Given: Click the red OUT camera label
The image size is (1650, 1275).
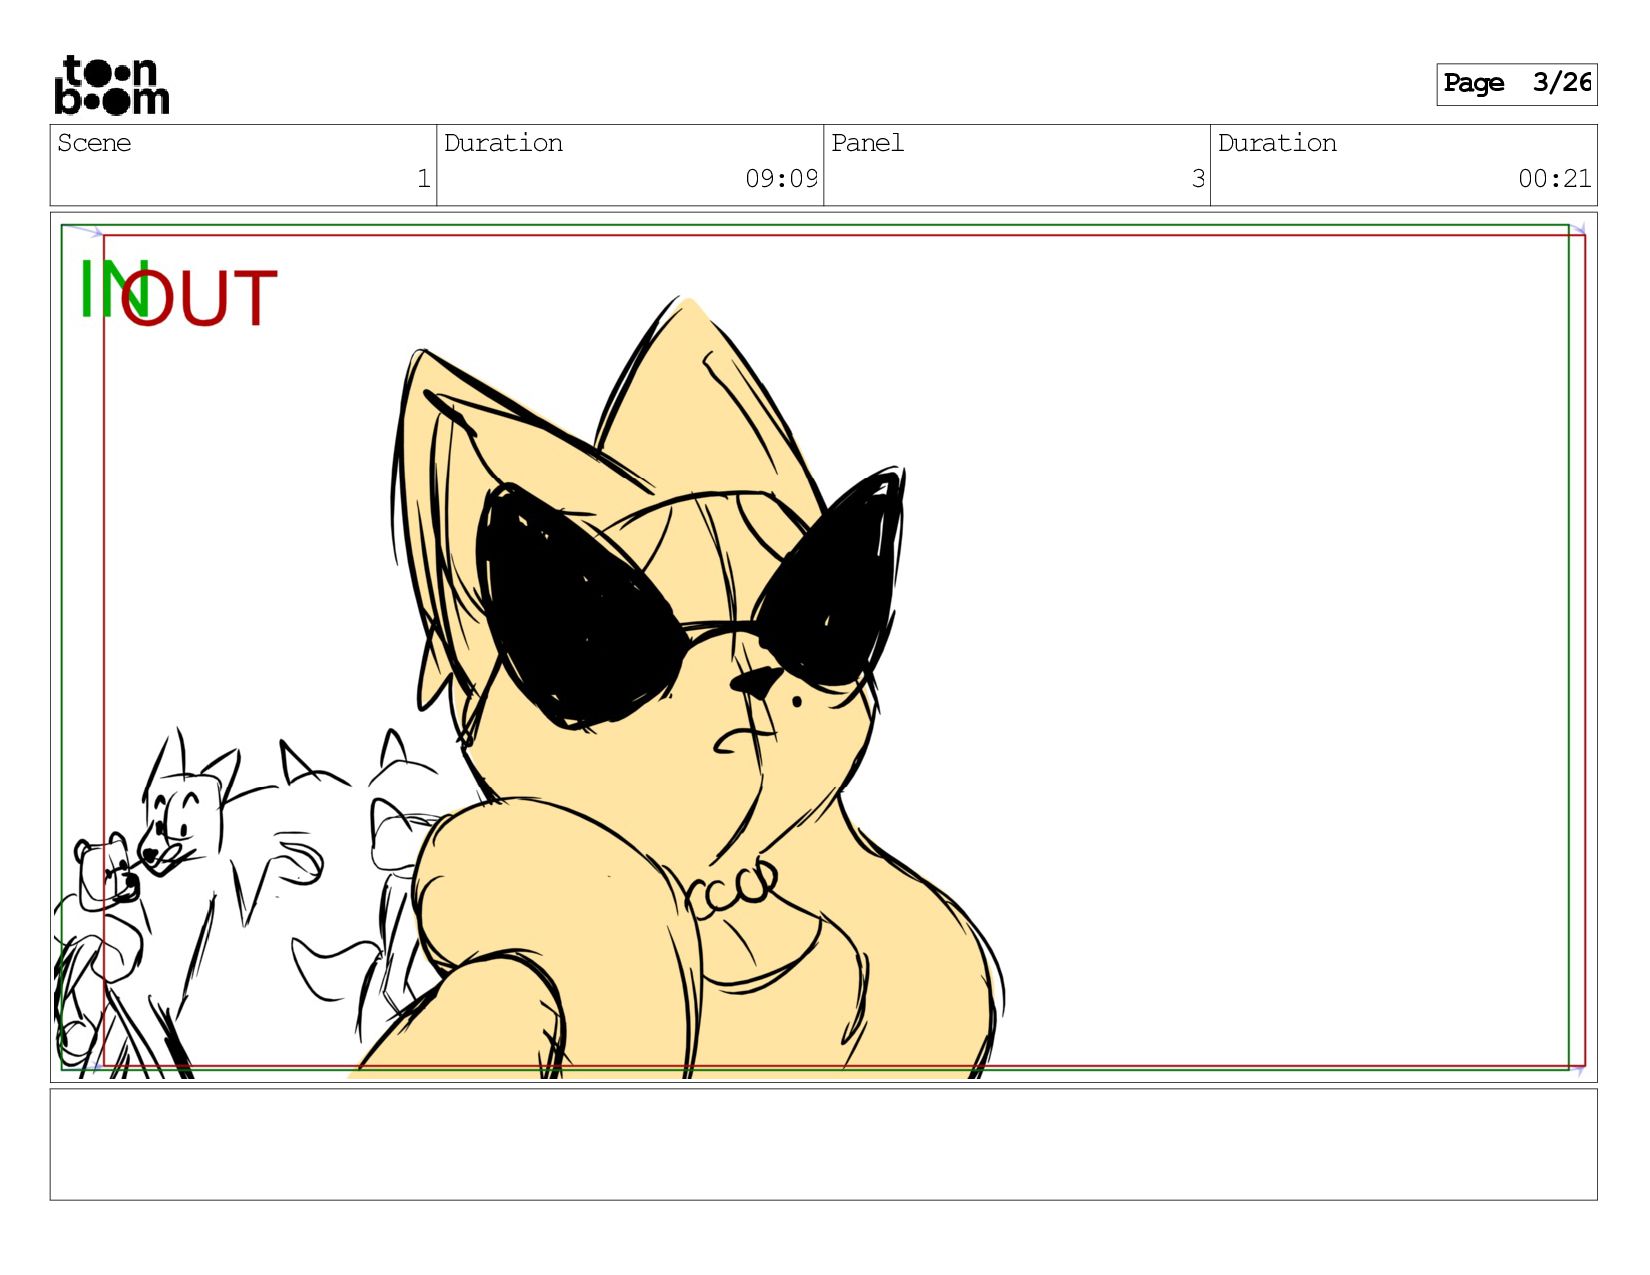Looking at the screenshot, I should click(x=198, y=298).
